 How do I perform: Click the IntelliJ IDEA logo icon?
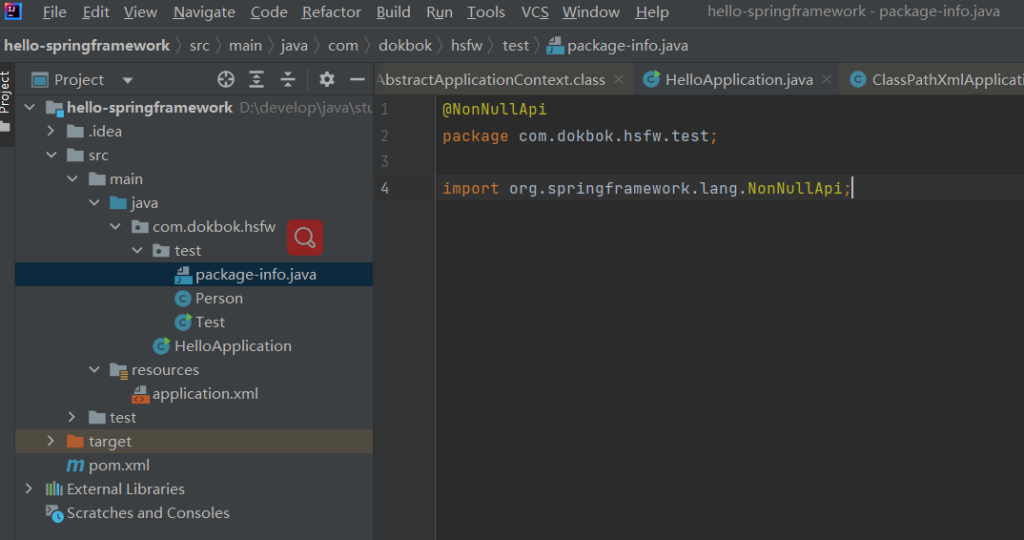click(13, 11)
